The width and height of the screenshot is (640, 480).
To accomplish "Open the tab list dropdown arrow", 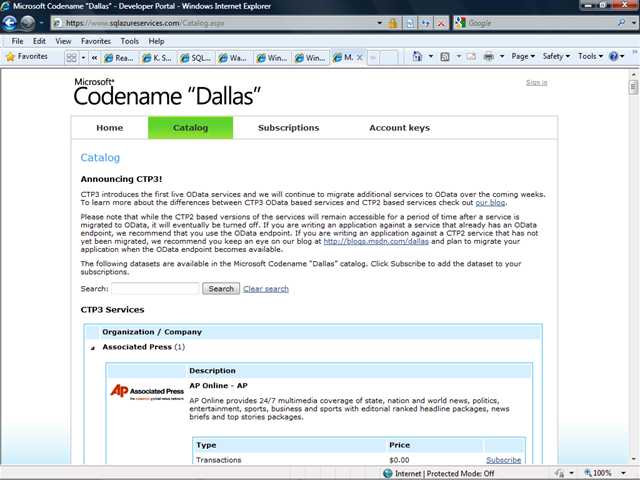I will [83, 58].
